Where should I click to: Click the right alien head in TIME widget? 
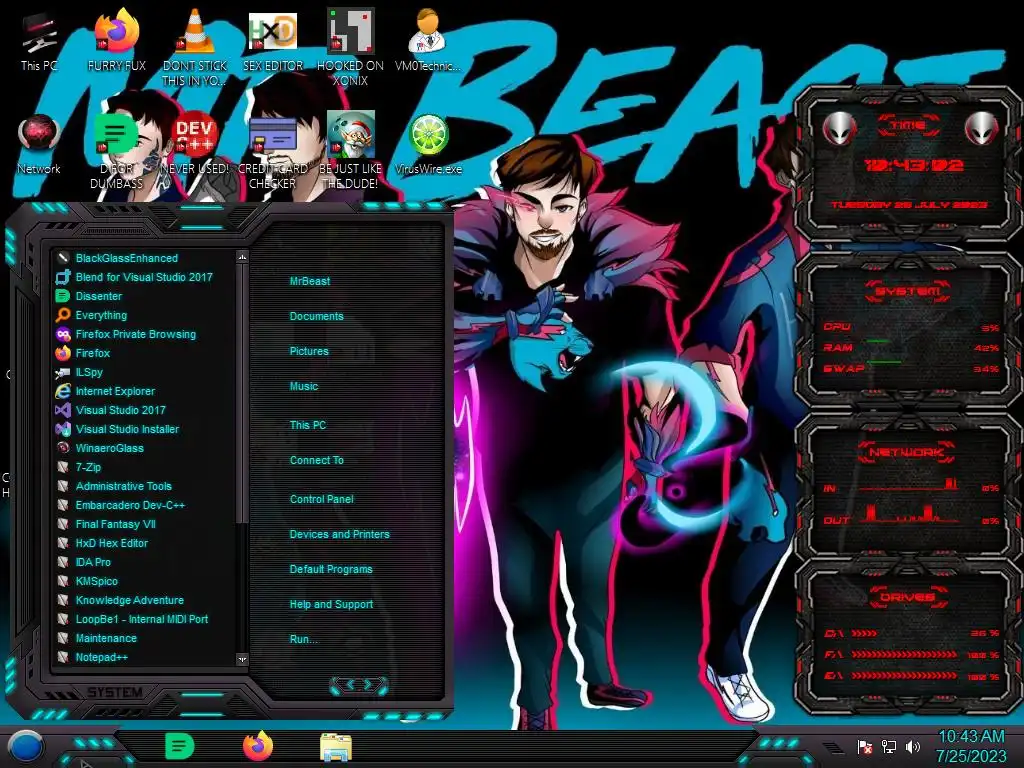(x=981, y=128)
